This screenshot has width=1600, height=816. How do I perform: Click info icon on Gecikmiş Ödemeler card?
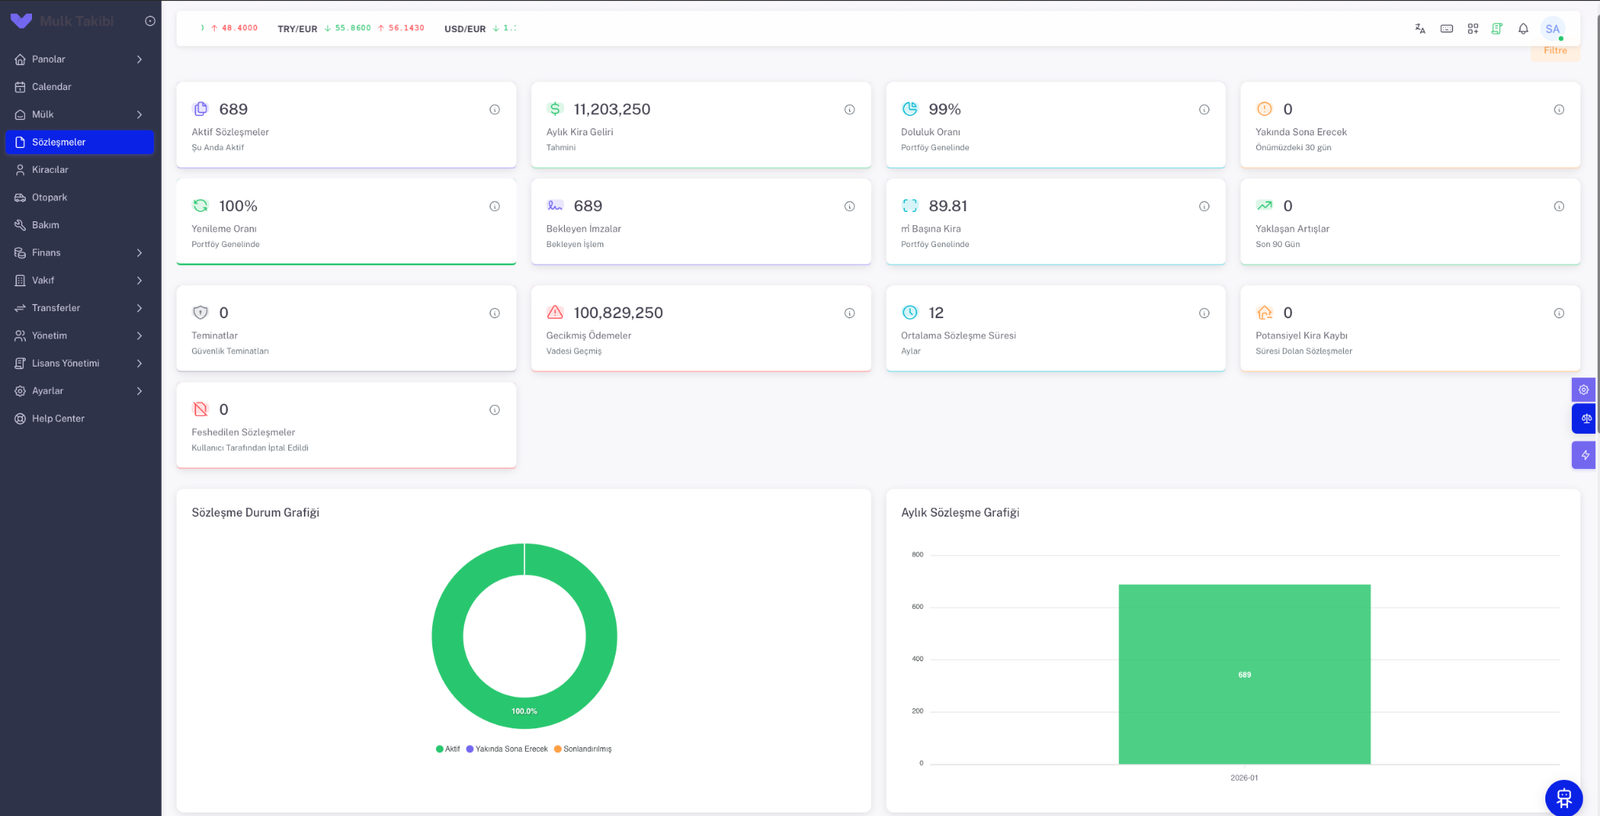pyautogui.click(x=849, y=314)
